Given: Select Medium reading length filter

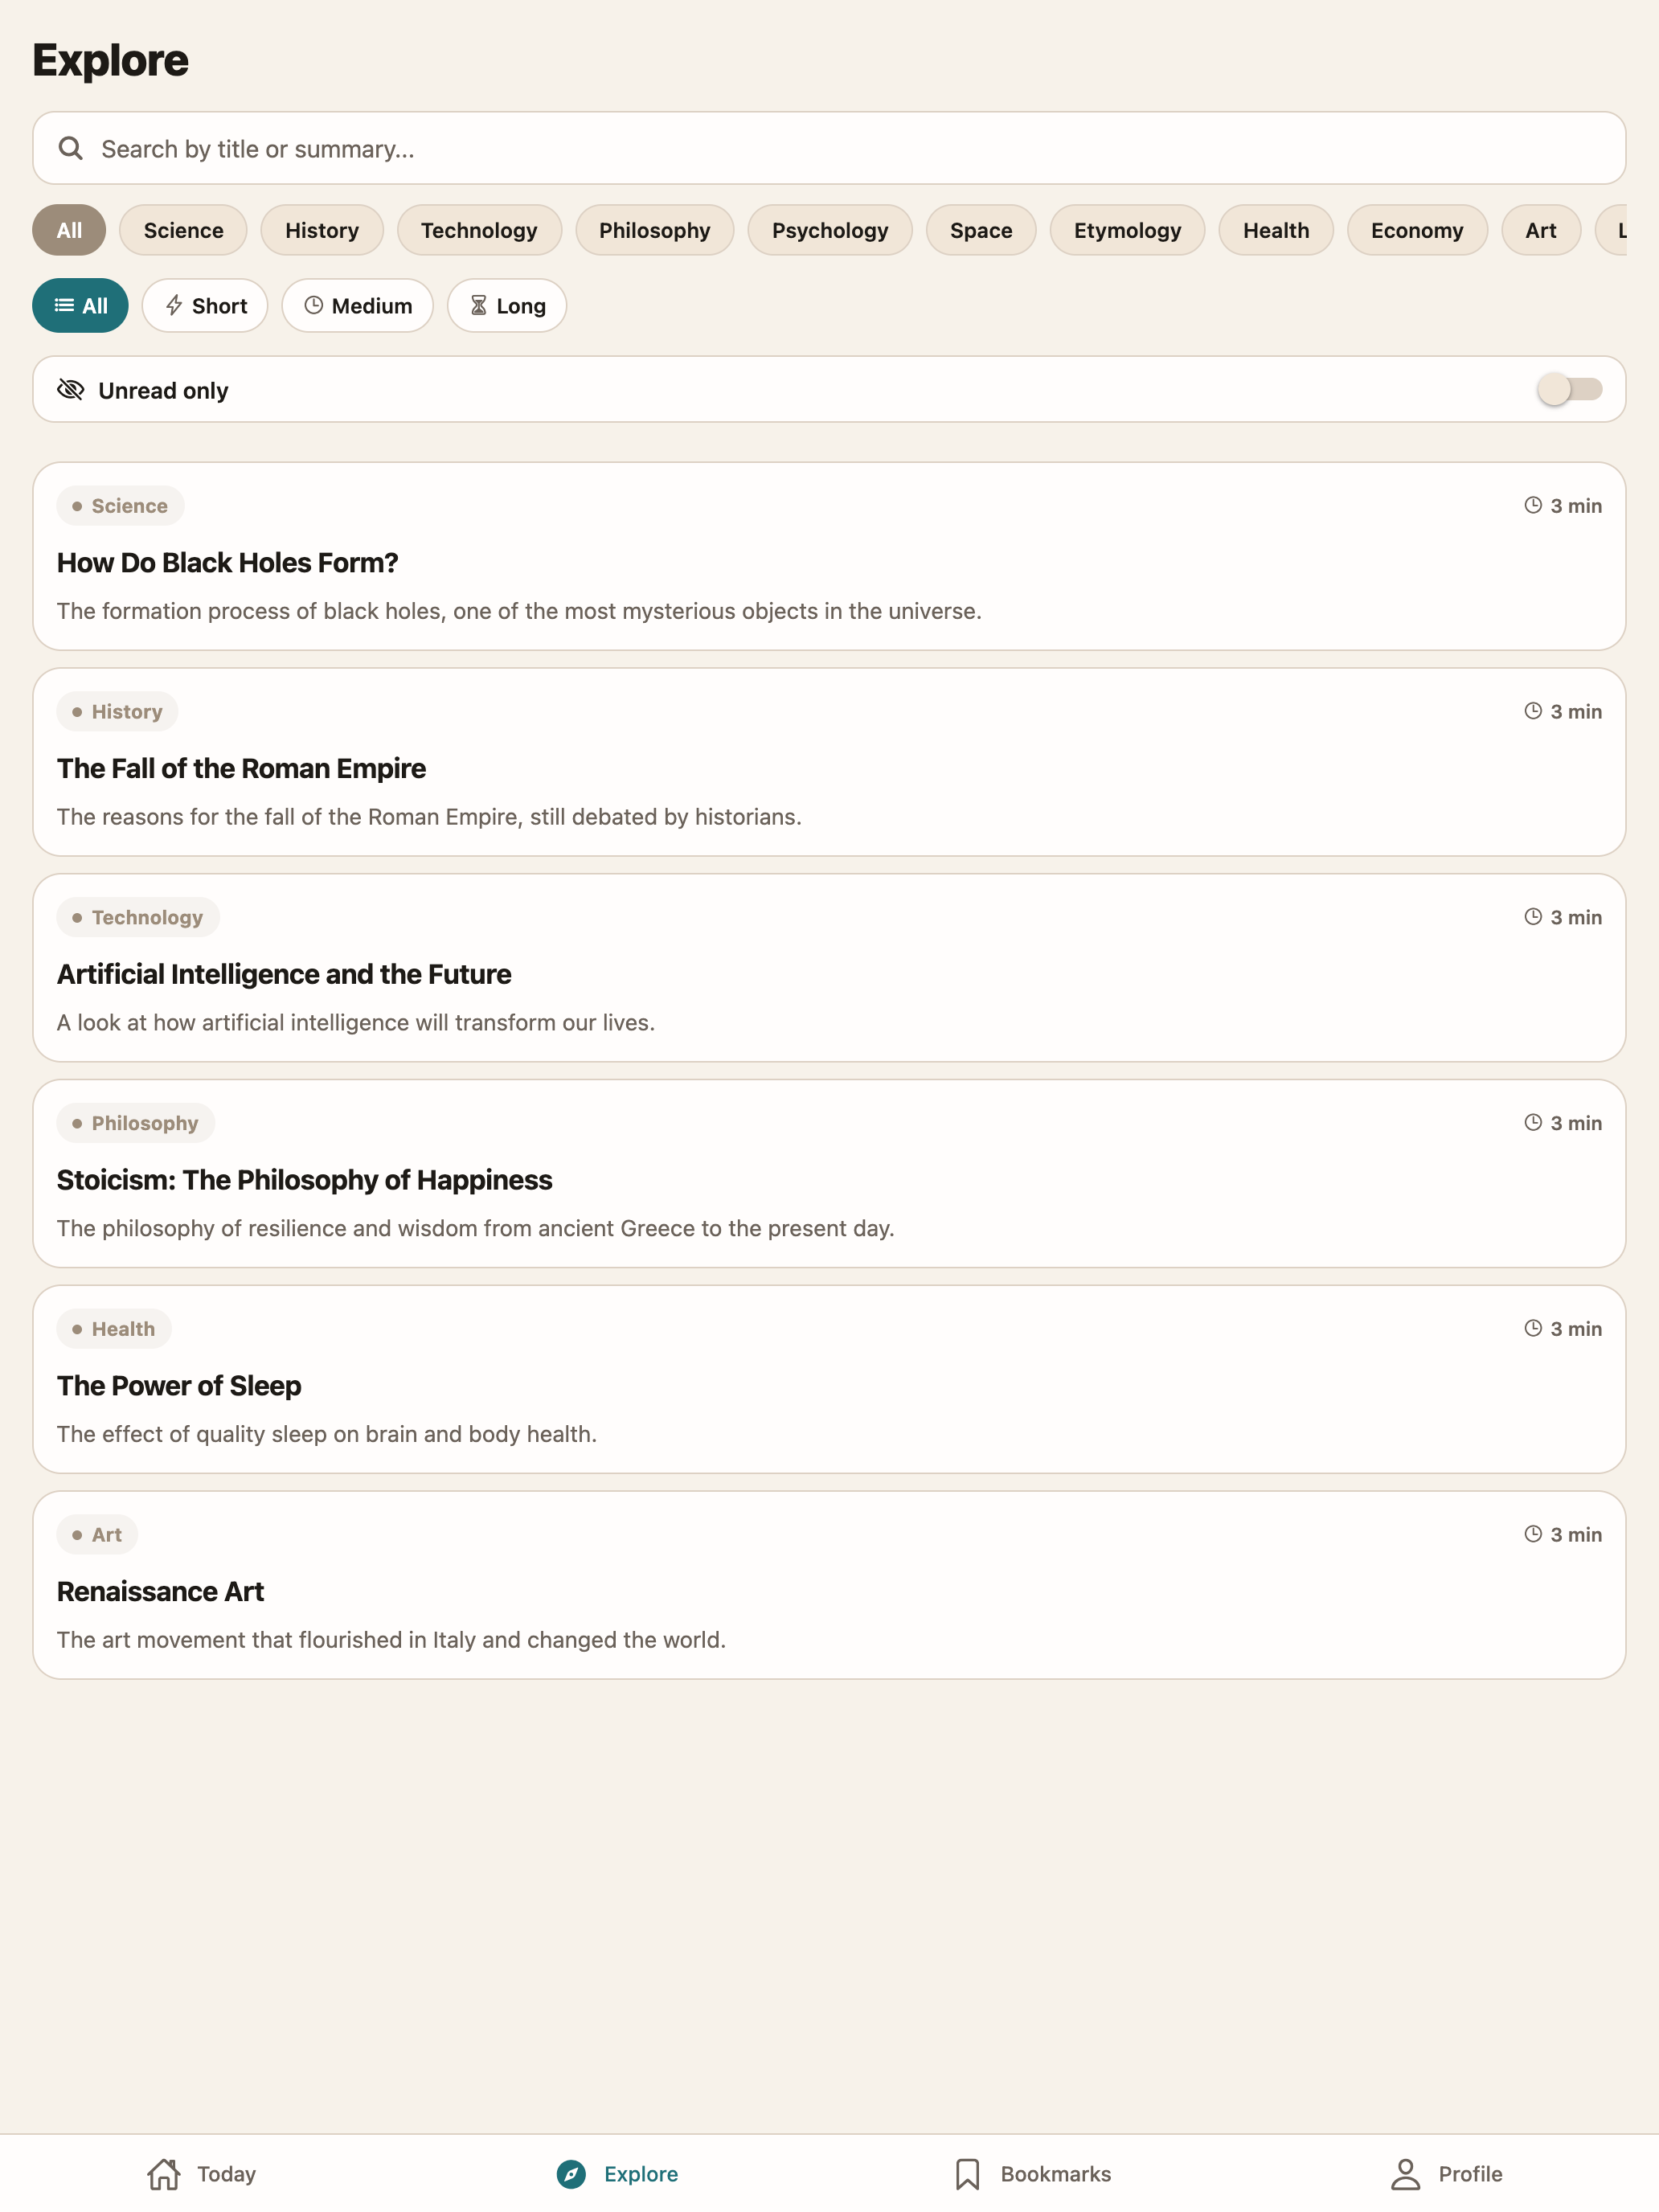Looking at the screenshot, I should pyautogui.click(x=357, y=305).
